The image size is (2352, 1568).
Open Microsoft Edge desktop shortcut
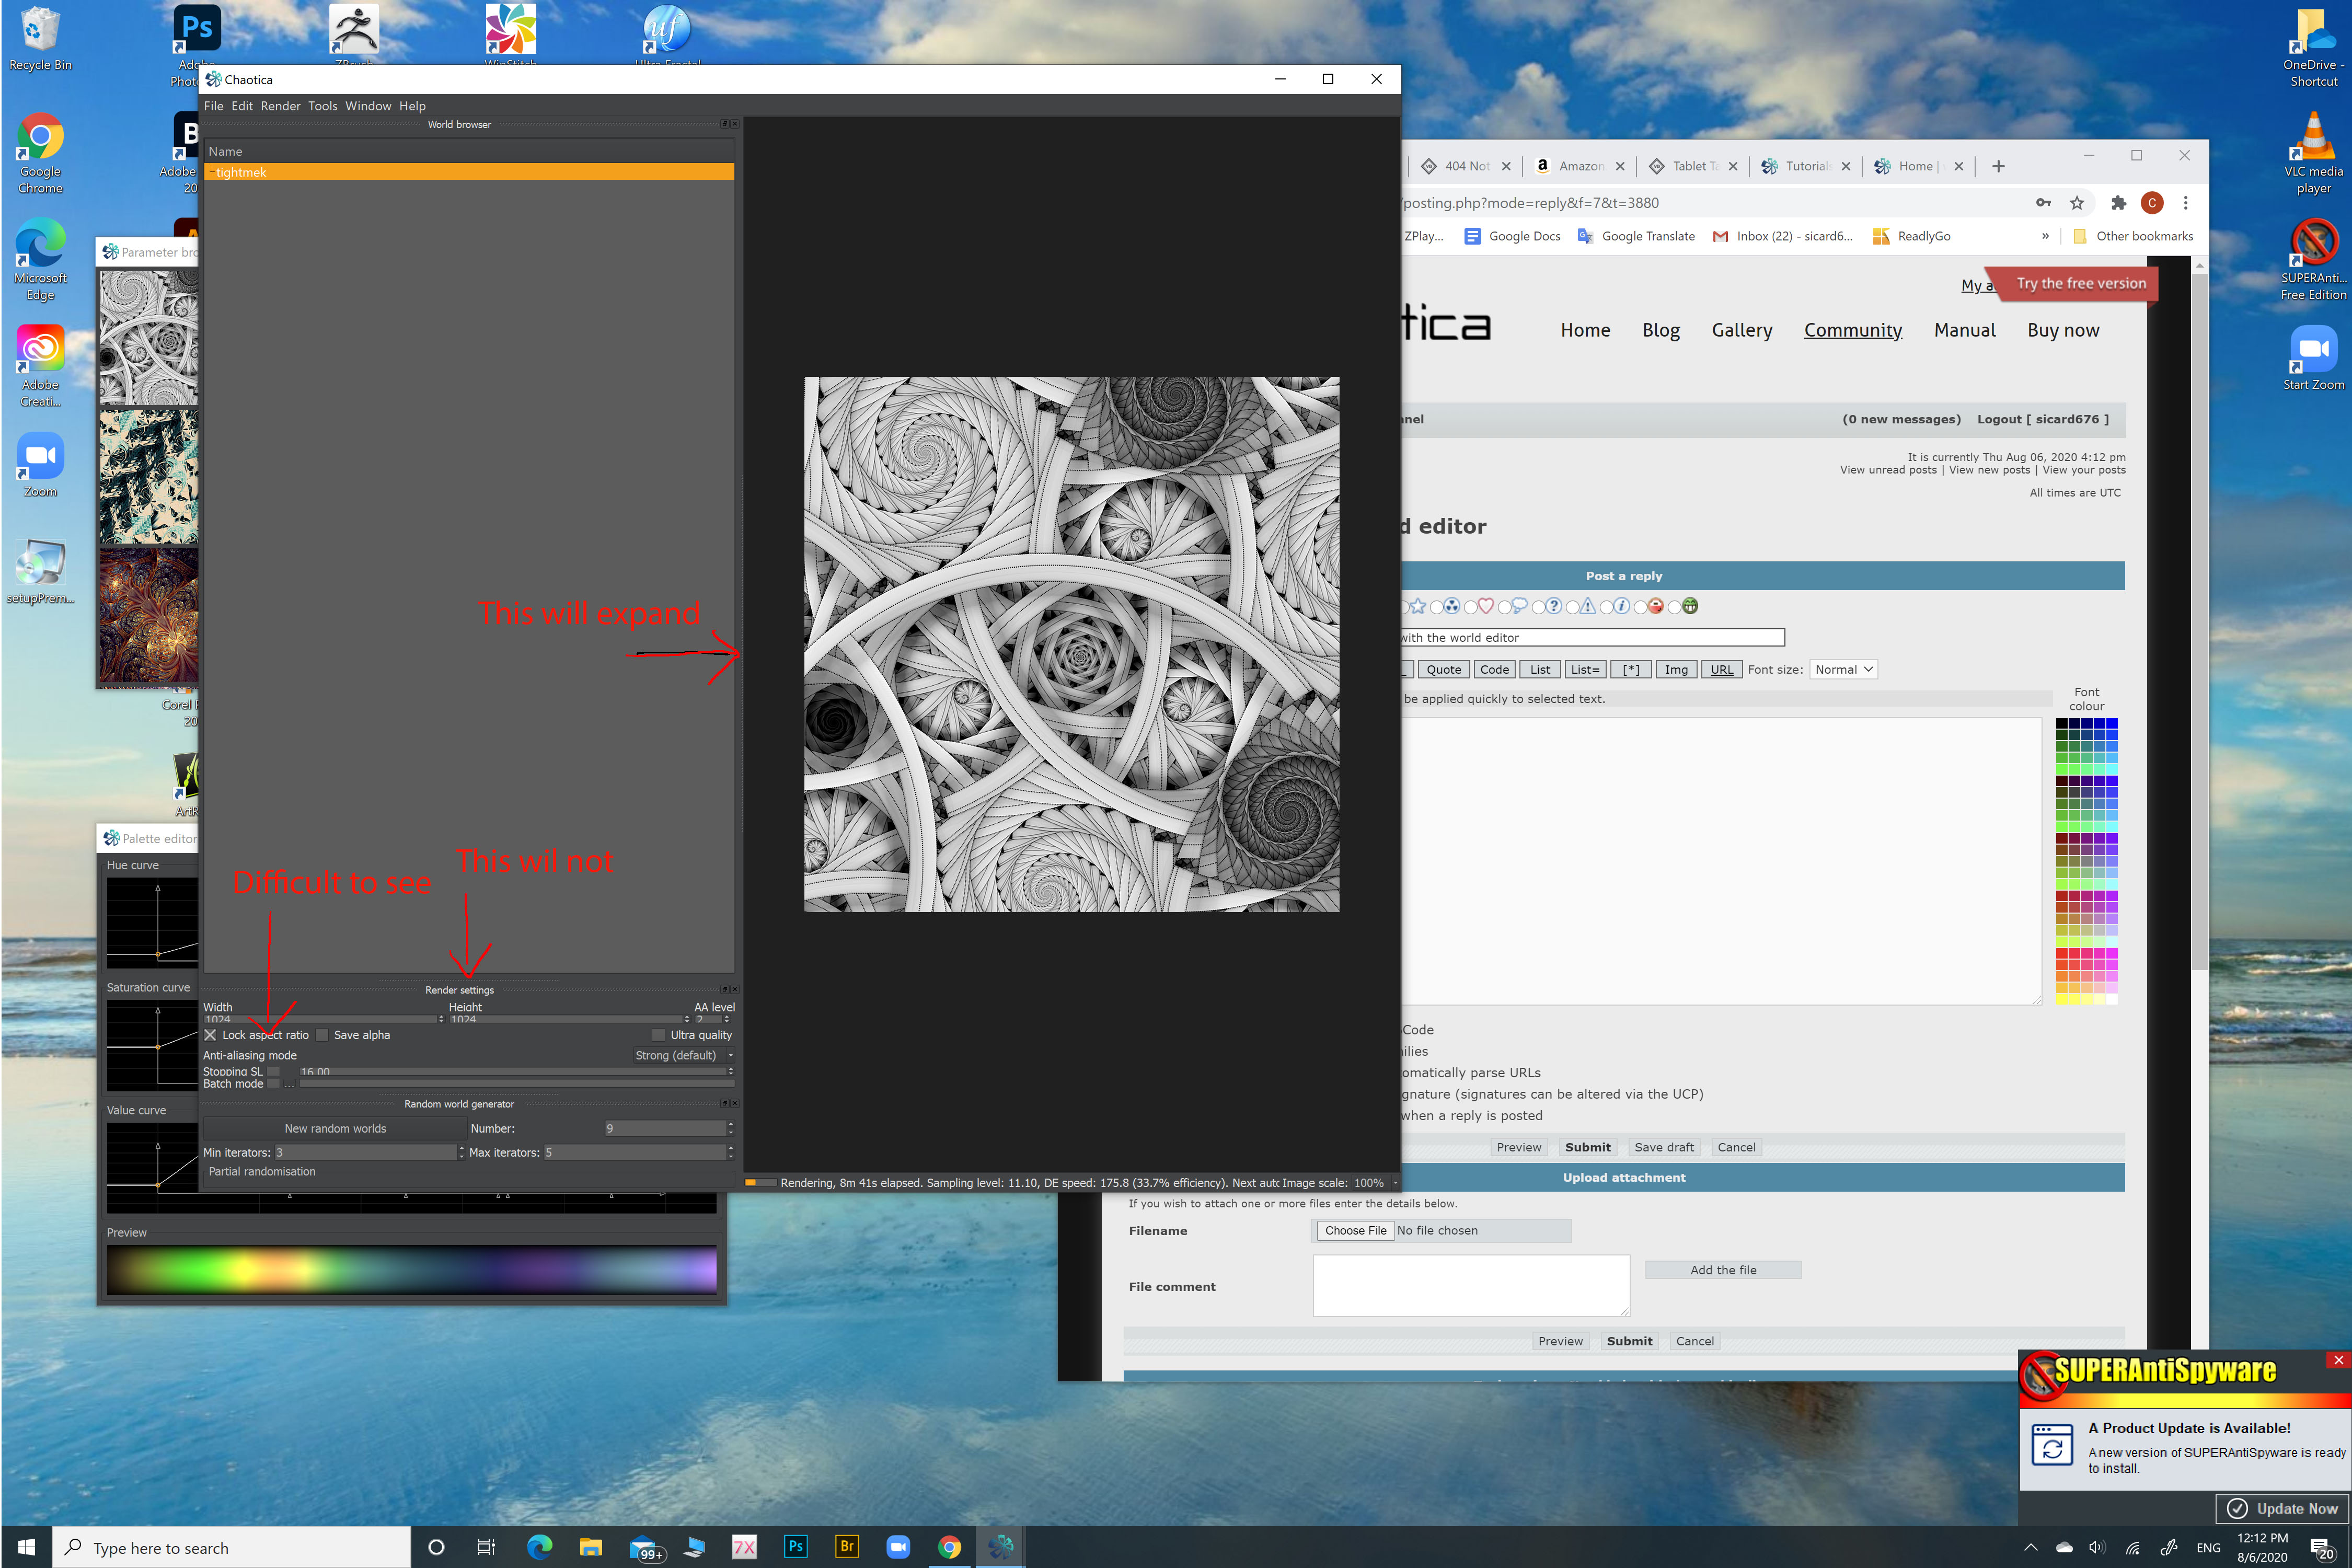pyautogui.click(x=40, y=260)
